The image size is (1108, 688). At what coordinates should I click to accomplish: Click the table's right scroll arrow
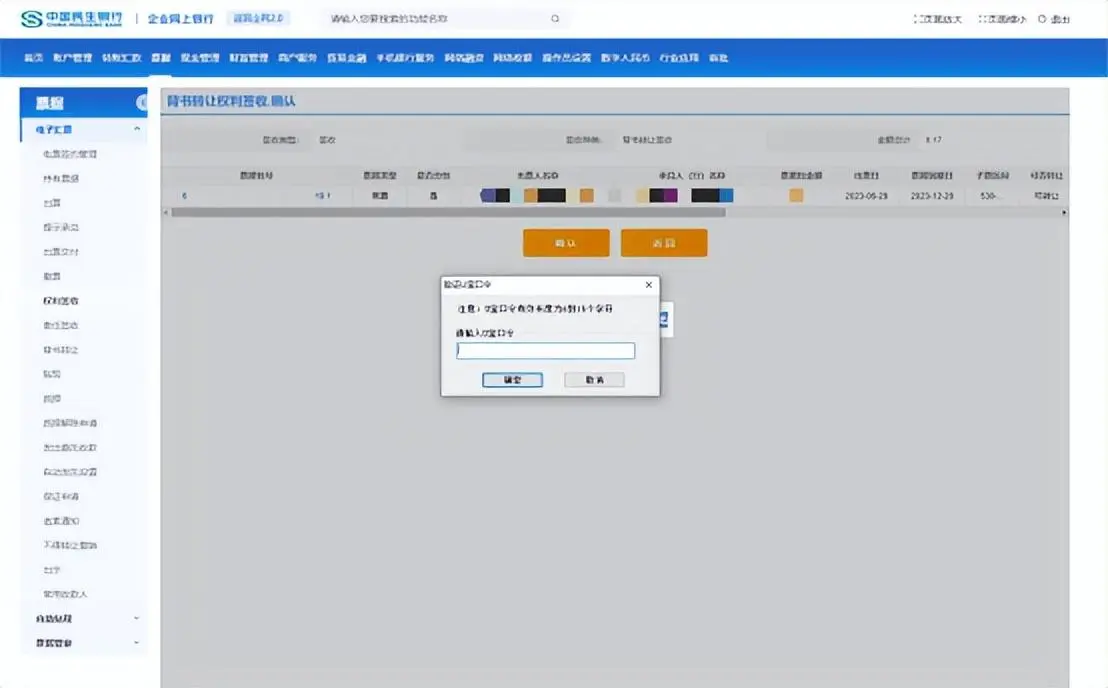coord(1063,212)
